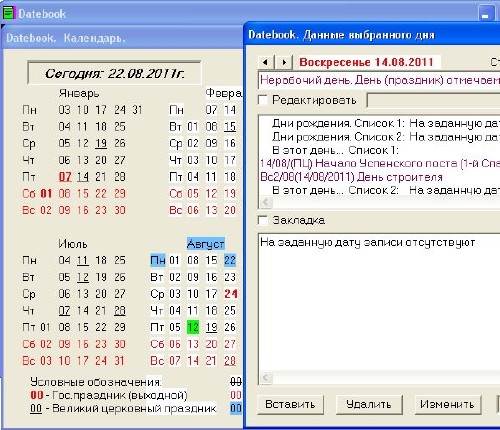The width and height of the screenshot is (500, 430).
Task: Click the empty field beside Редактировать
Action: tap(433, 101)
